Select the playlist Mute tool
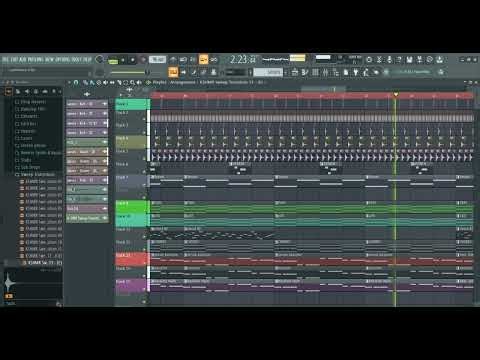 (x=105, y=82)
